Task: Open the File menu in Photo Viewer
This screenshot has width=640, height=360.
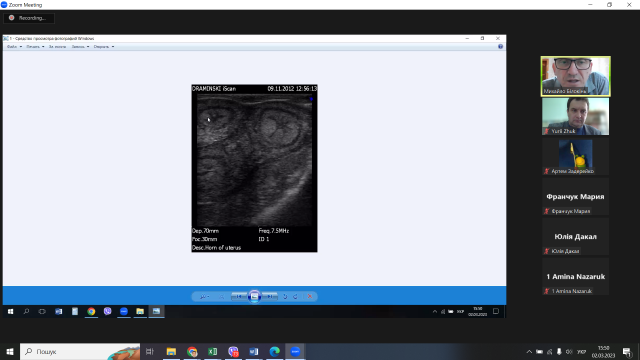Action: point(14,47)
